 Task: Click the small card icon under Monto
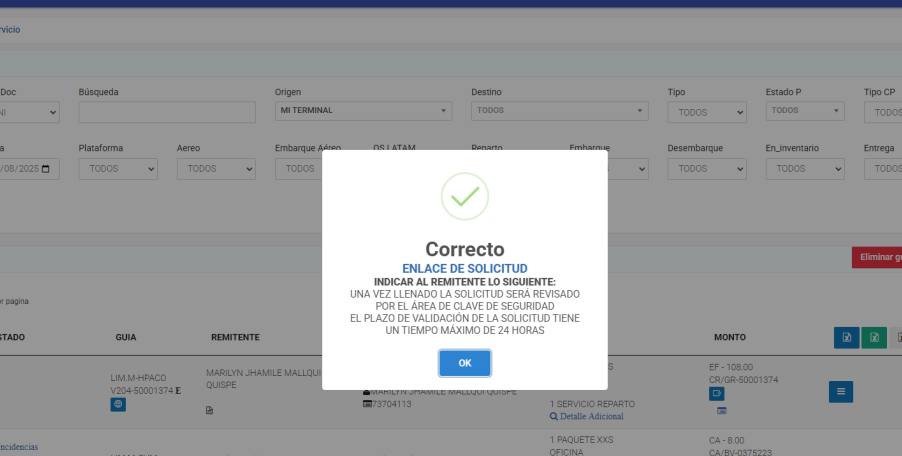721,411
